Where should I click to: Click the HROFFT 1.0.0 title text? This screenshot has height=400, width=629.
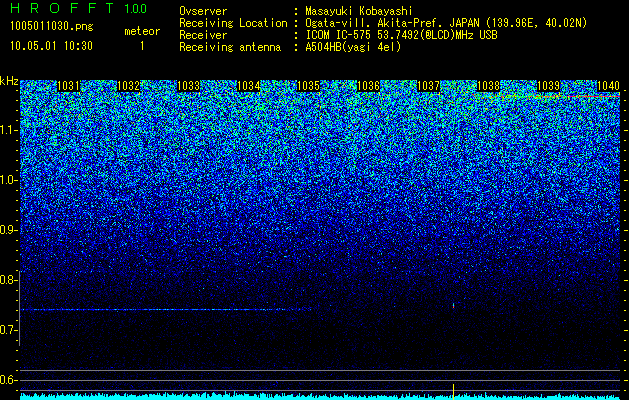point(79,8)
